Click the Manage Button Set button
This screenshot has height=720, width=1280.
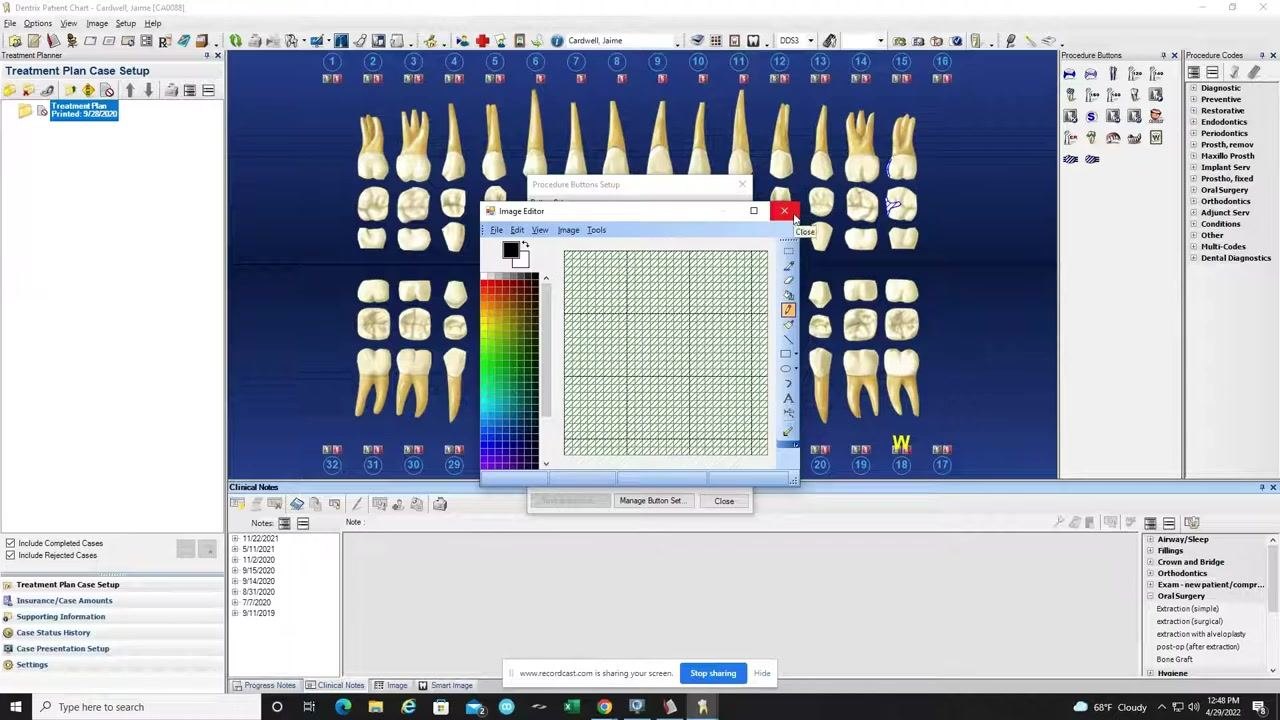[x=650, y=501]
